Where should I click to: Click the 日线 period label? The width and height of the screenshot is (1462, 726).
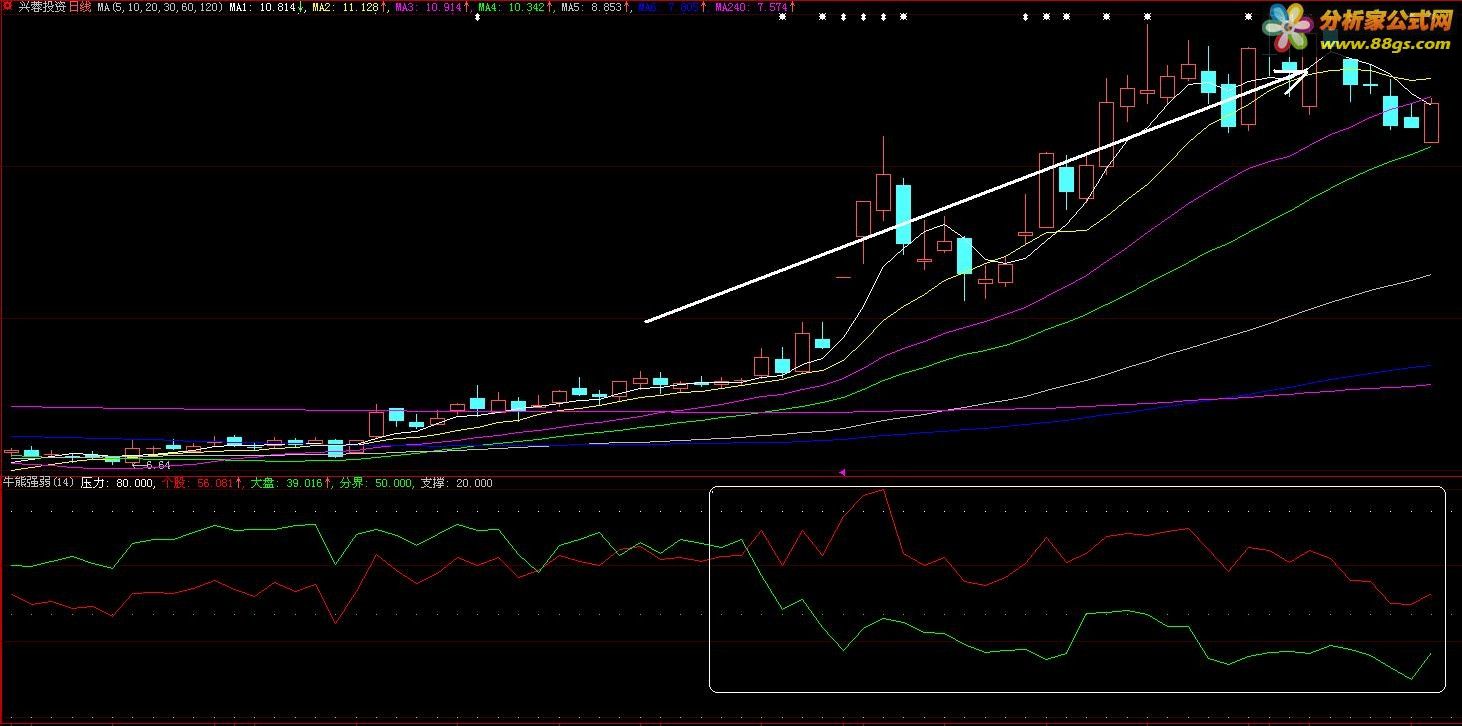pyautogui.click(x=79, y=7)
